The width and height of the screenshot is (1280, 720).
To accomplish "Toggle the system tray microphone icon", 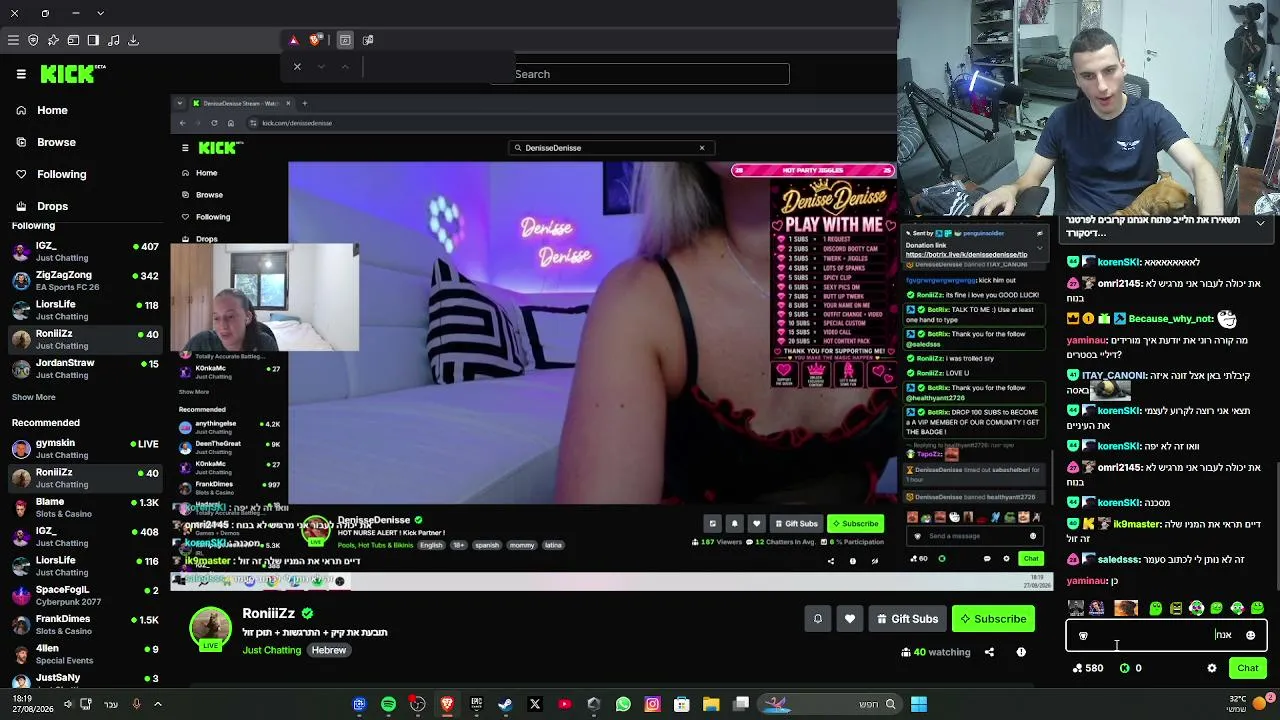I will pyautogui.click(x=137, y=704).
